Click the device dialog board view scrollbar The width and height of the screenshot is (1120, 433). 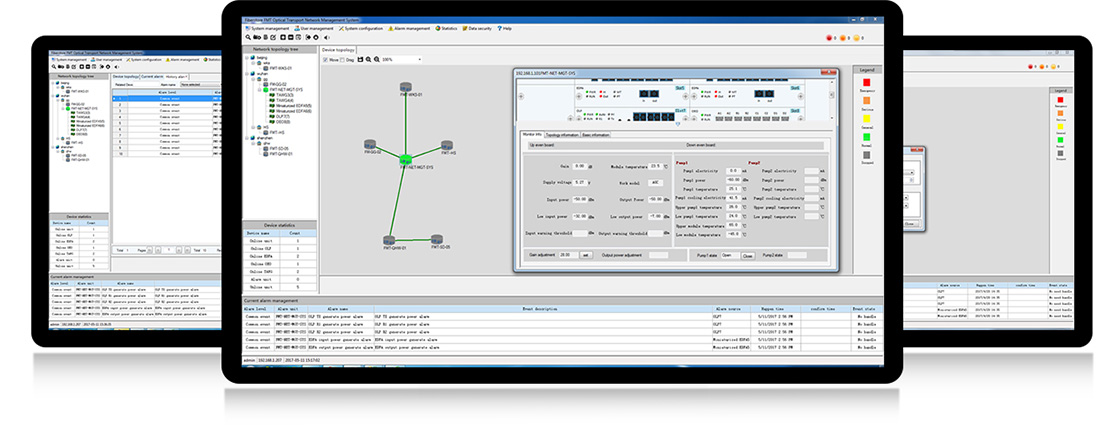(x=832, y=100)
